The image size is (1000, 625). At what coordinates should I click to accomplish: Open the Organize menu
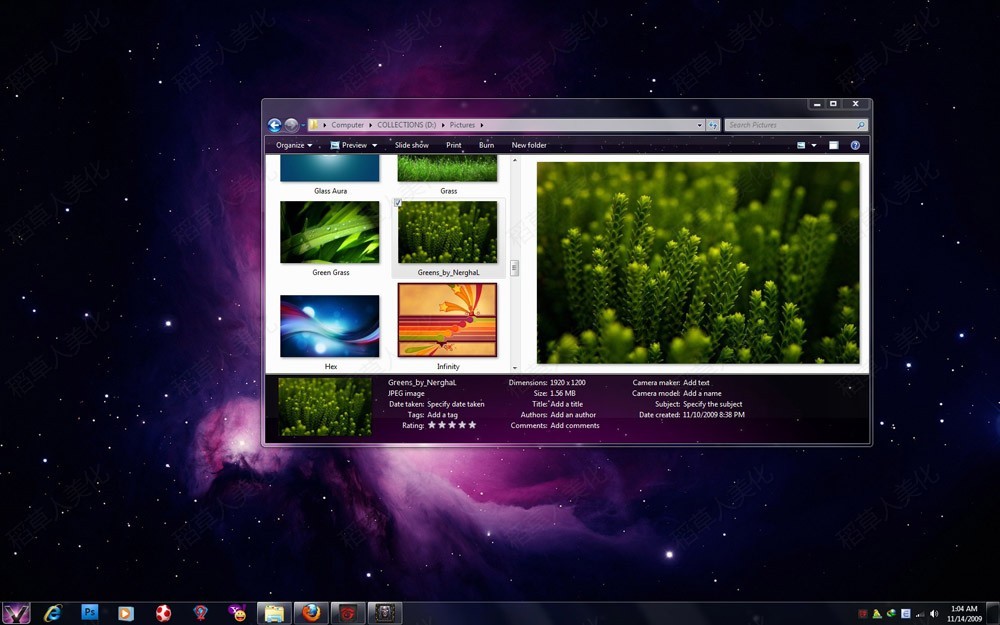click(294, 145)
